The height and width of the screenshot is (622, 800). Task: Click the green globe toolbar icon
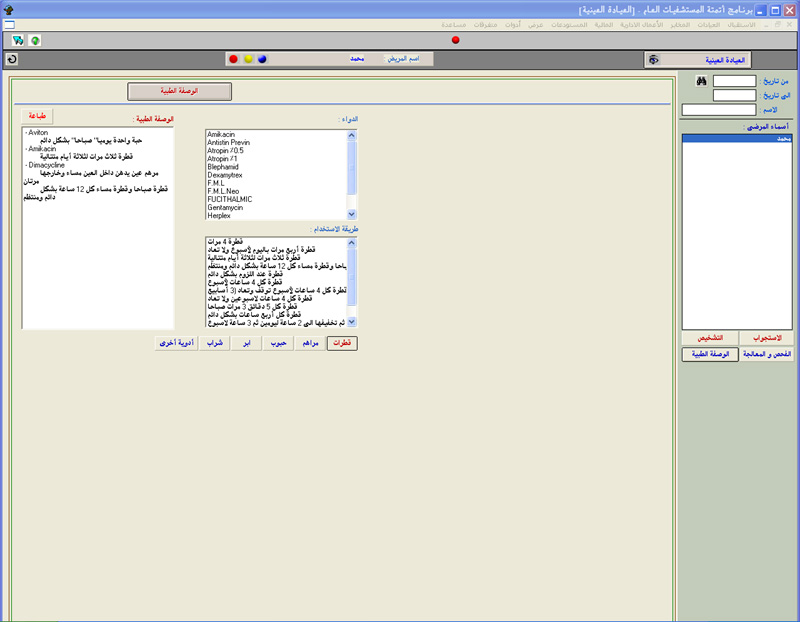36,40
